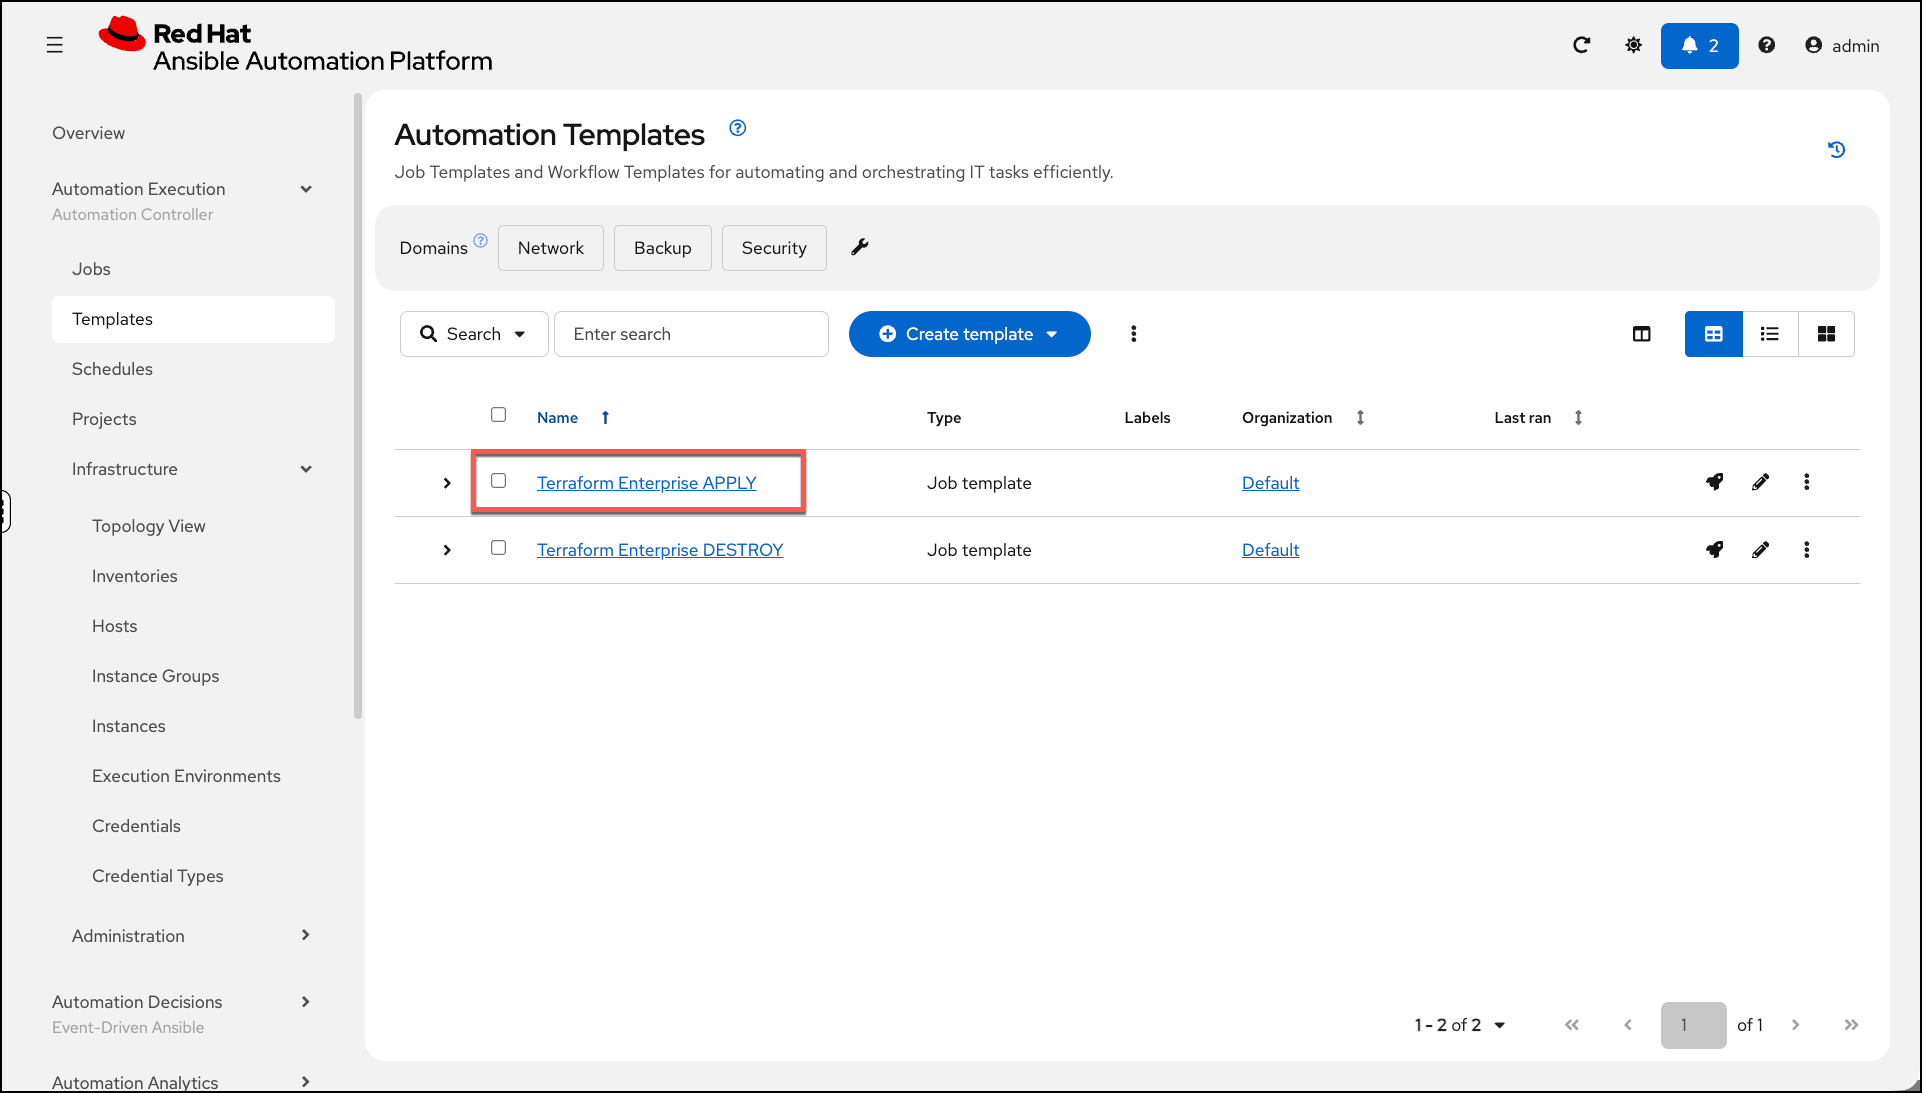Screen dimensions: 1922x1093
Task: Open kebab menu for Terraform Enterprise DESTROY
Action: click(1806, 549)
